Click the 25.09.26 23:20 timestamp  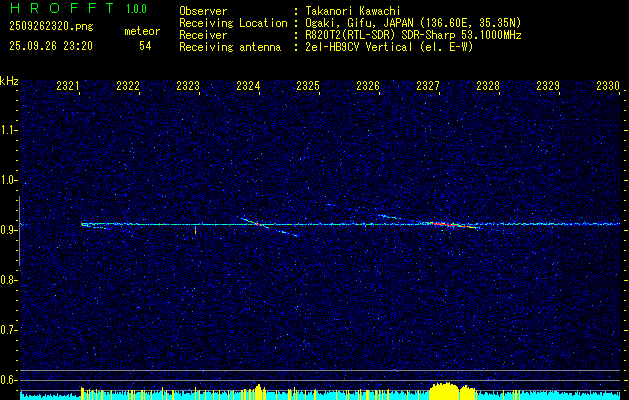pyautogui.click(x=51, y=46)
